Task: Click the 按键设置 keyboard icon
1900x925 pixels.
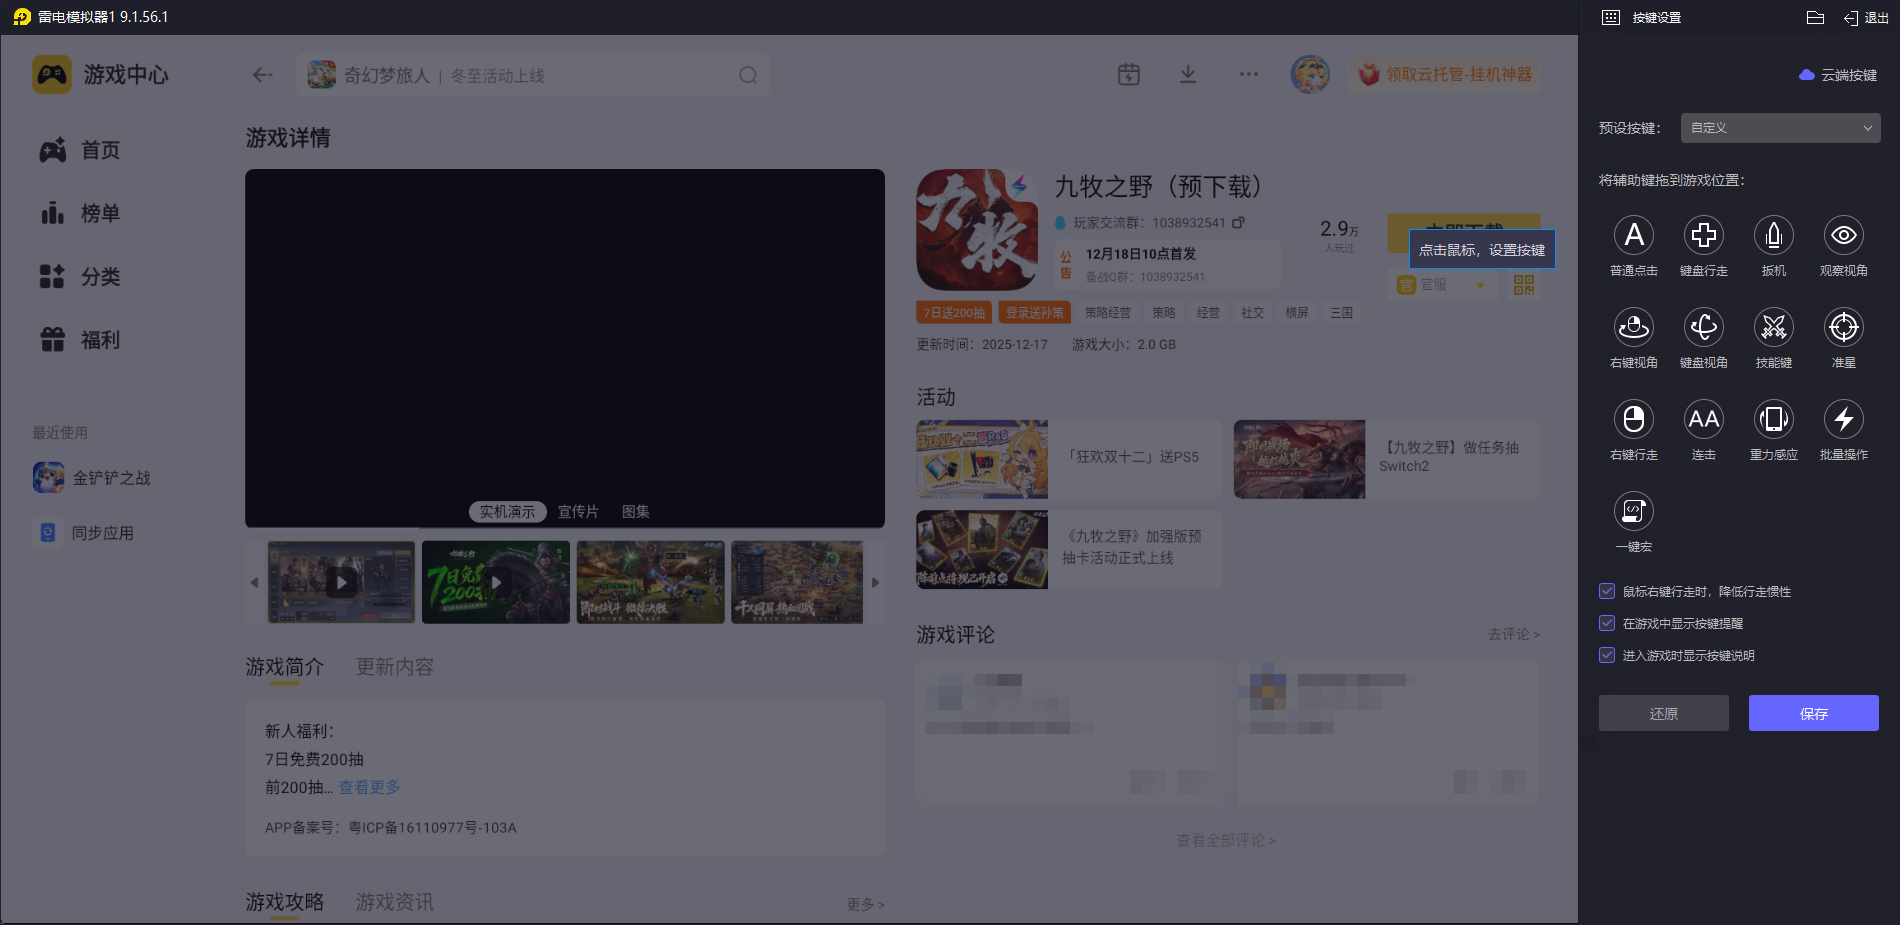Action: [x=1611, y=18]
